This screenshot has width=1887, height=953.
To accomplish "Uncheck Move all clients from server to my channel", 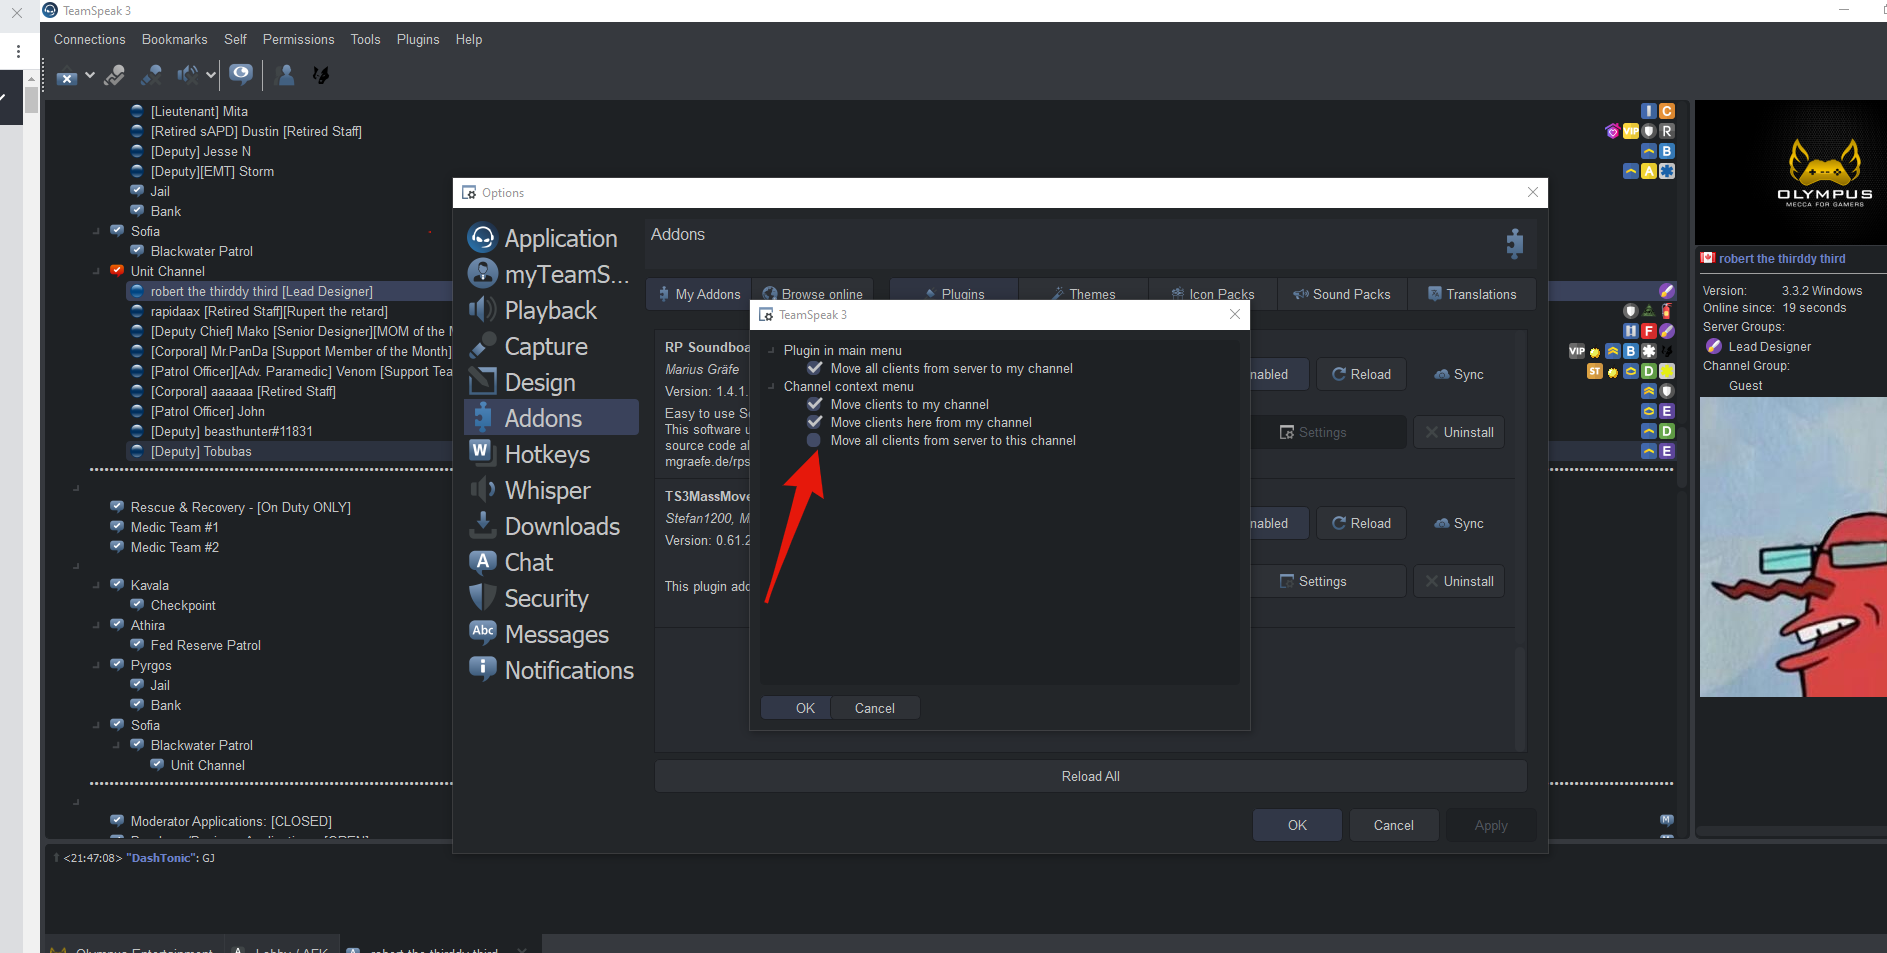I will click(x=815, y=368).
